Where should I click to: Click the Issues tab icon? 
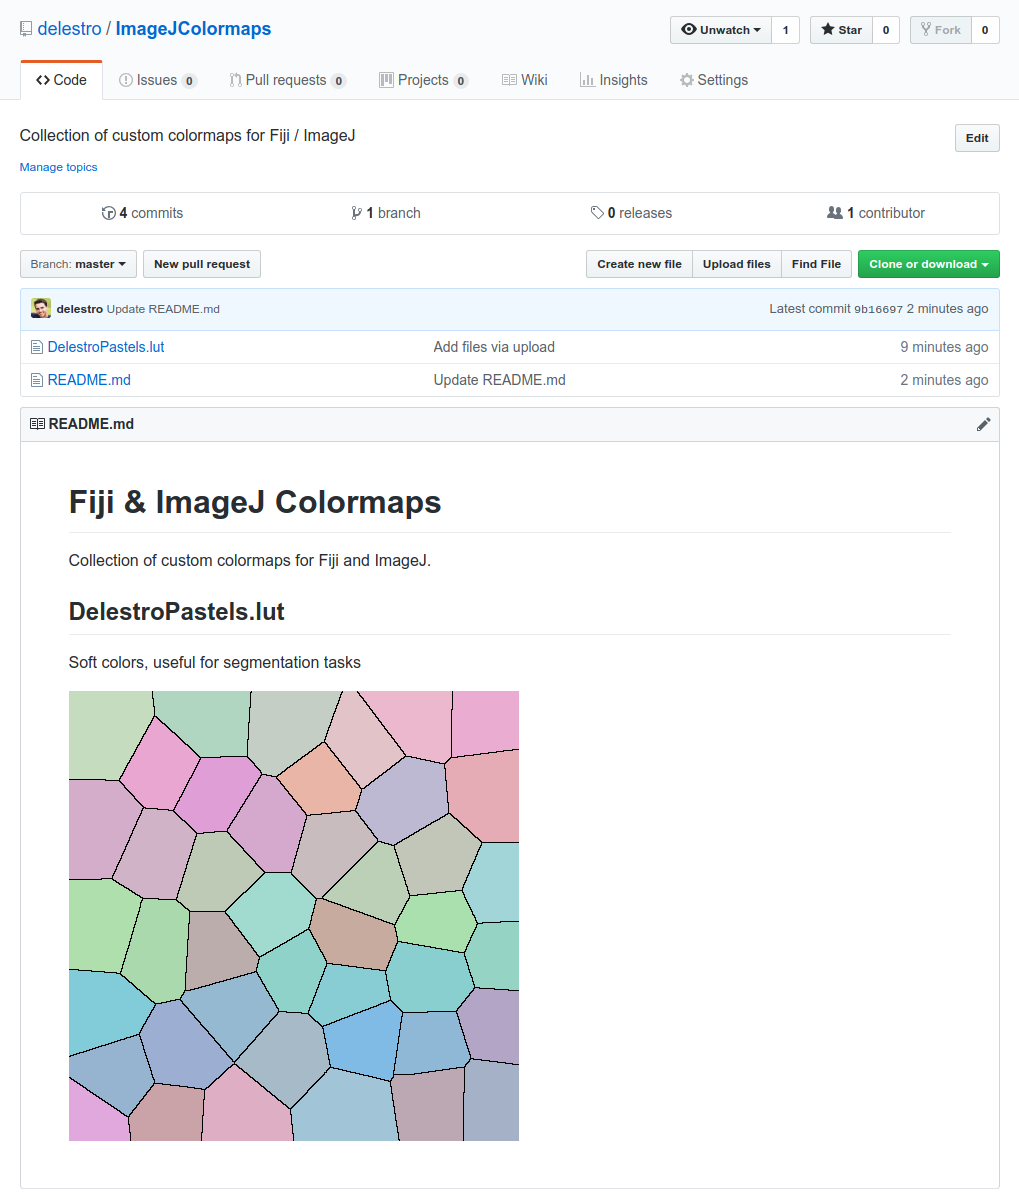(x=126, y=80)
